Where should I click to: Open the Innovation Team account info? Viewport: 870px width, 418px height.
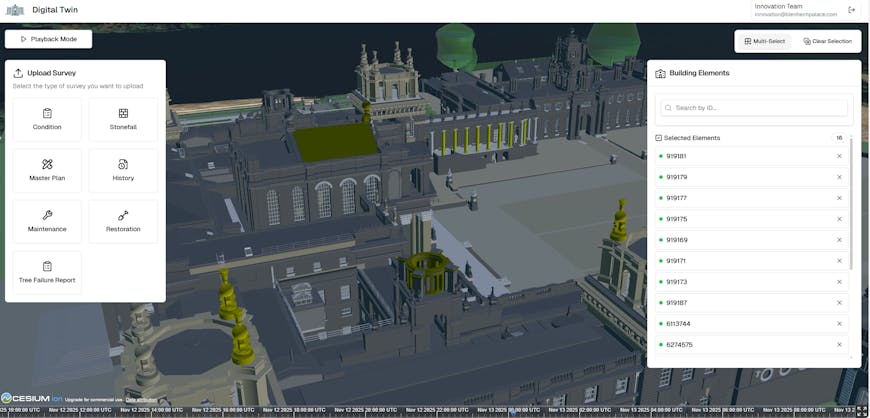796,10
